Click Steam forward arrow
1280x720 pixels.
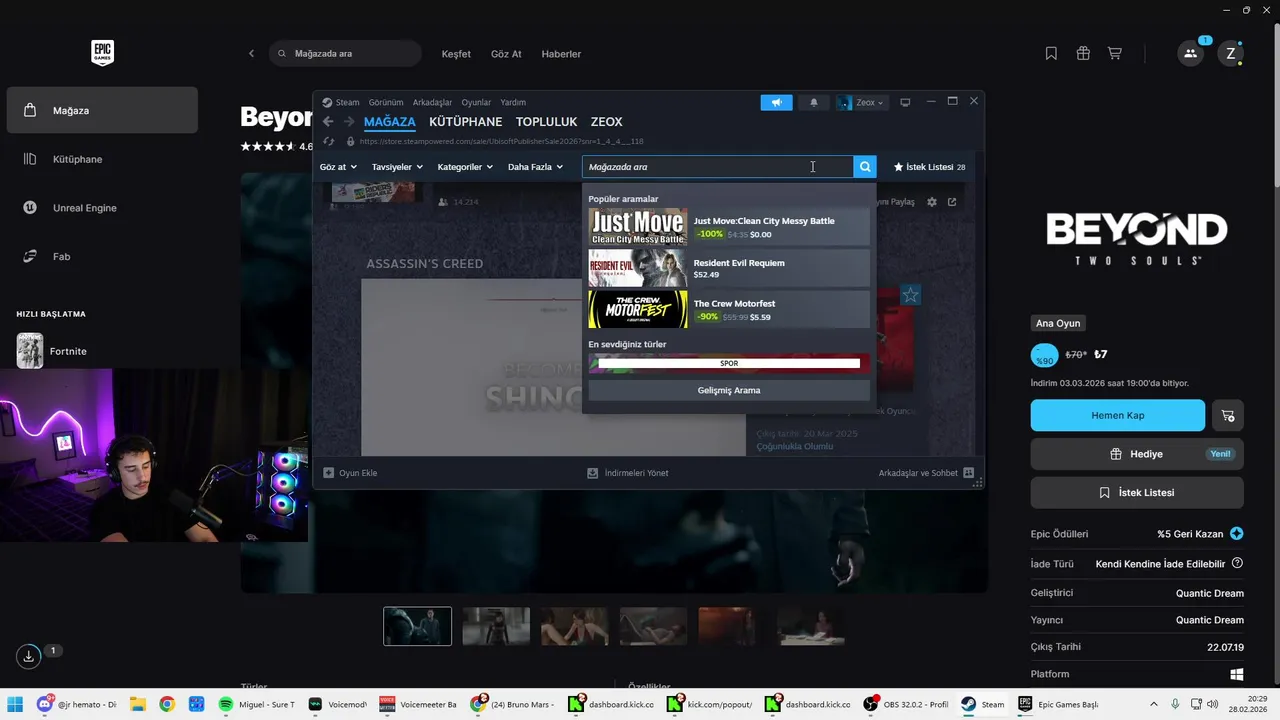349,122
